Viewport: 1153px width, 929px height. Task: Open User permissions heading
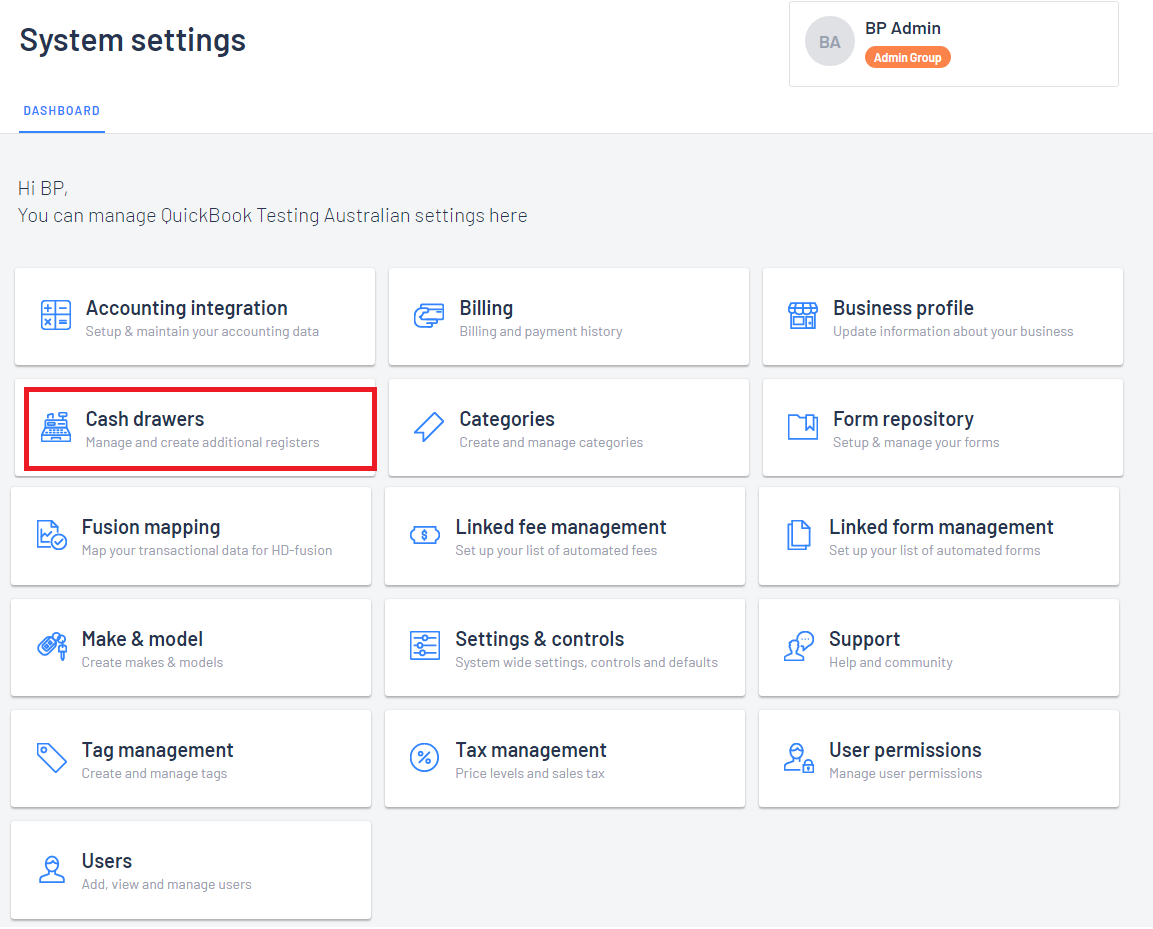(905, 750)
